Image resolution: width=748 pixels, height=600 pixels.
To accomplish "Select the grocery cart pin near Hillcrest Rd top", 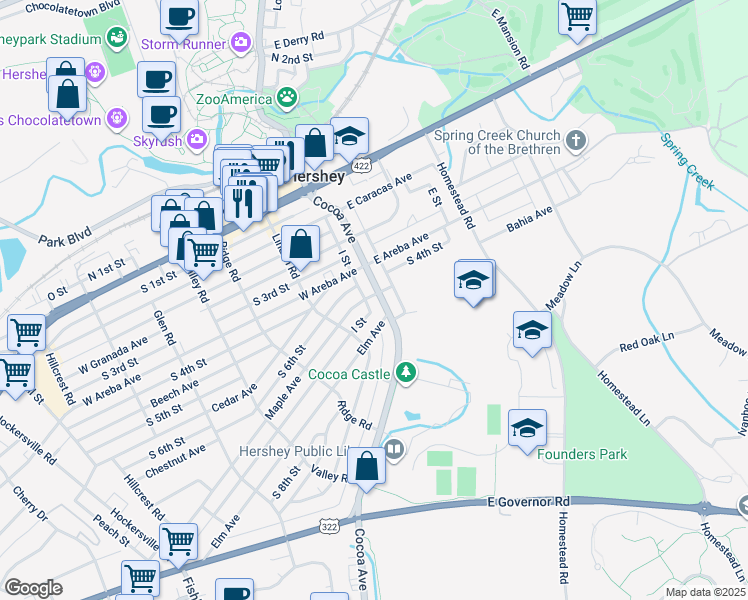I will [27, 334].
